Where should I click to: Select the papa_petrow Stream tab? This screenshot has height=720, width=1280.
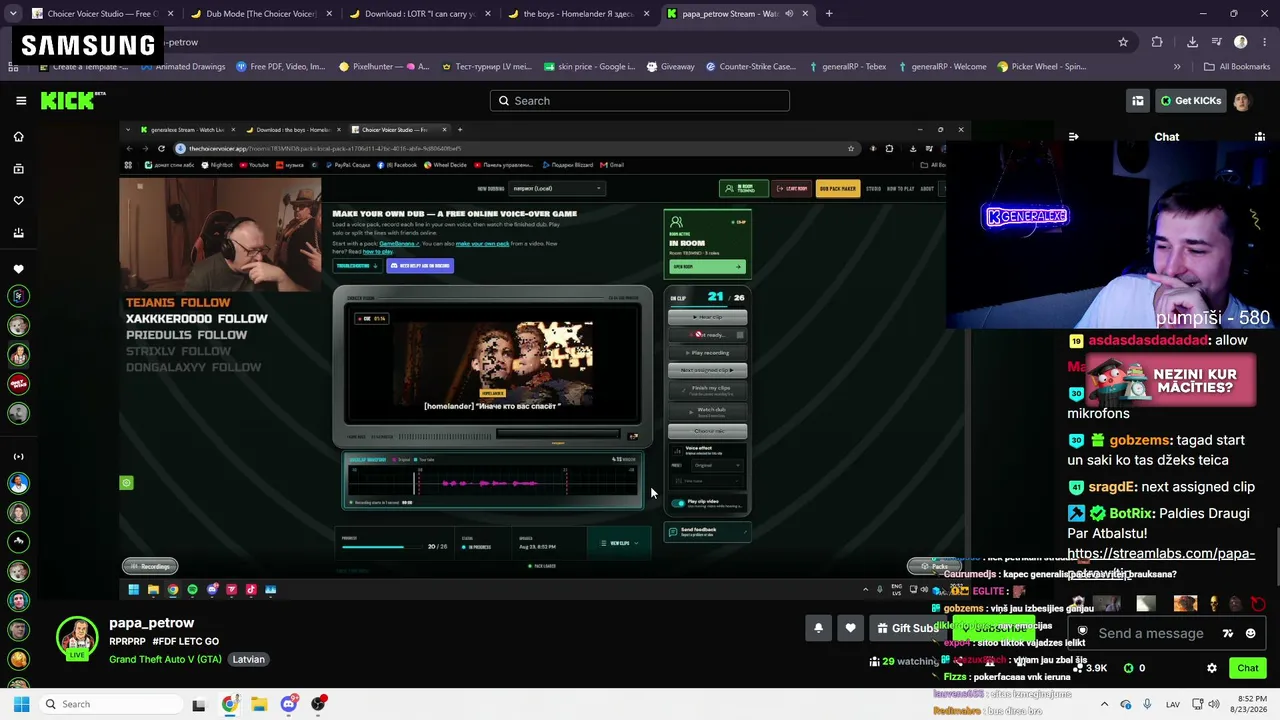737,14
